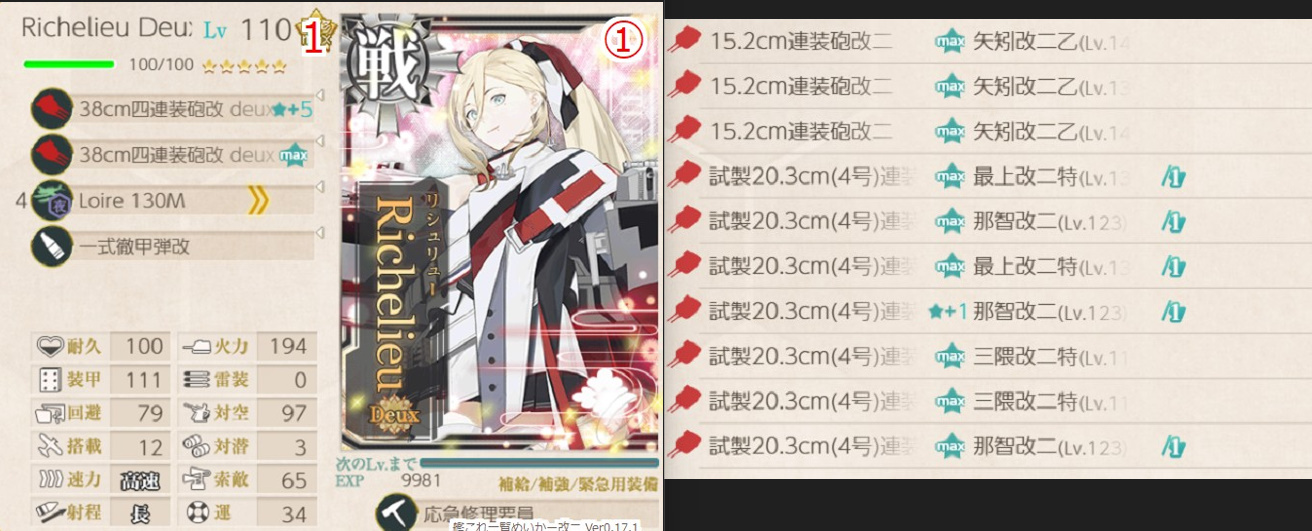The width and height of the screenshot is (1312, 531).
Task: Click the 一式徹甲弾改 armor-piercing shell icon
Action: [x=50, y=246]
